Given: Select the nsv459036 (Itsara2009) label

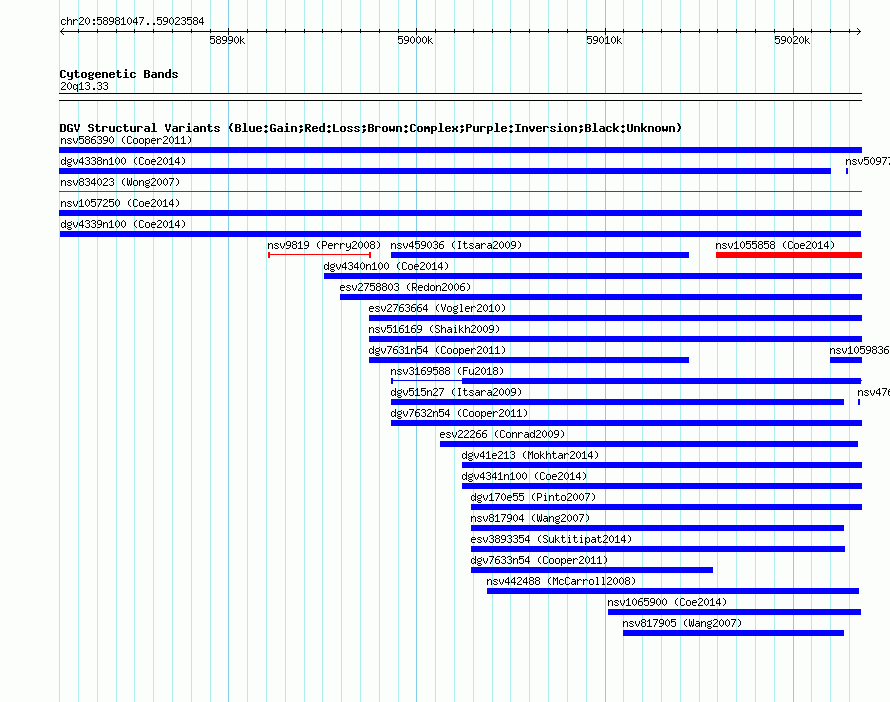Looking at the screenshot, I should point(456,245).
